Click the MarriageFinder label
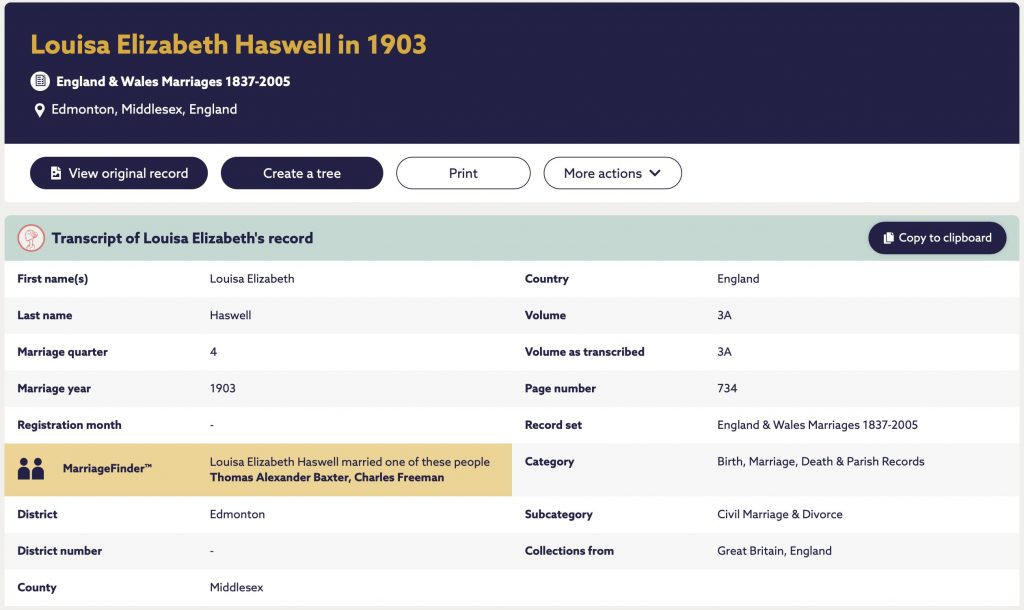This screenshot has height=610, width=1024. pyautogui.click(x=107, y=468)
